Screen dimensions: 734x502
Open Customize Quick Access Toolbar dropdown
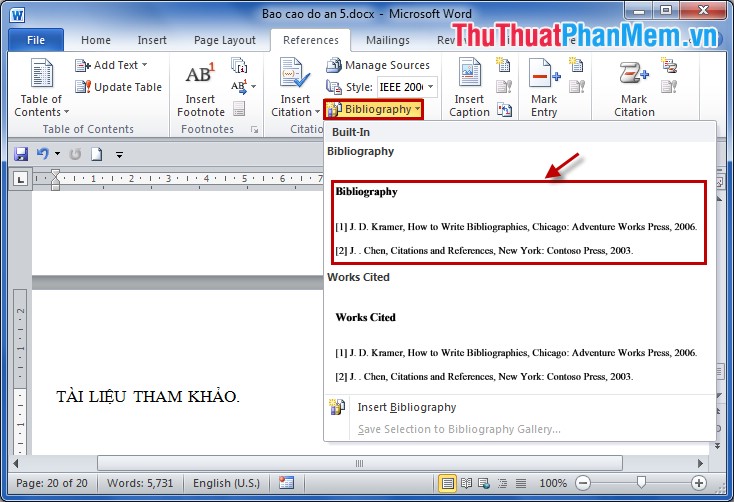119,154
